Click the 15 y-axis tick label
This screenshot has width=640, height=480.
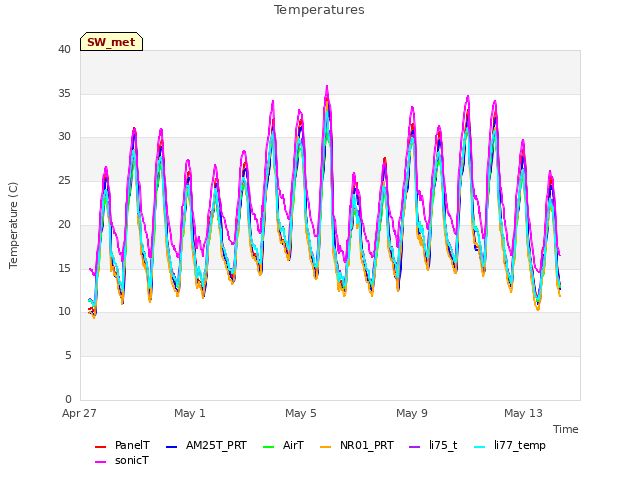[64, 268]
